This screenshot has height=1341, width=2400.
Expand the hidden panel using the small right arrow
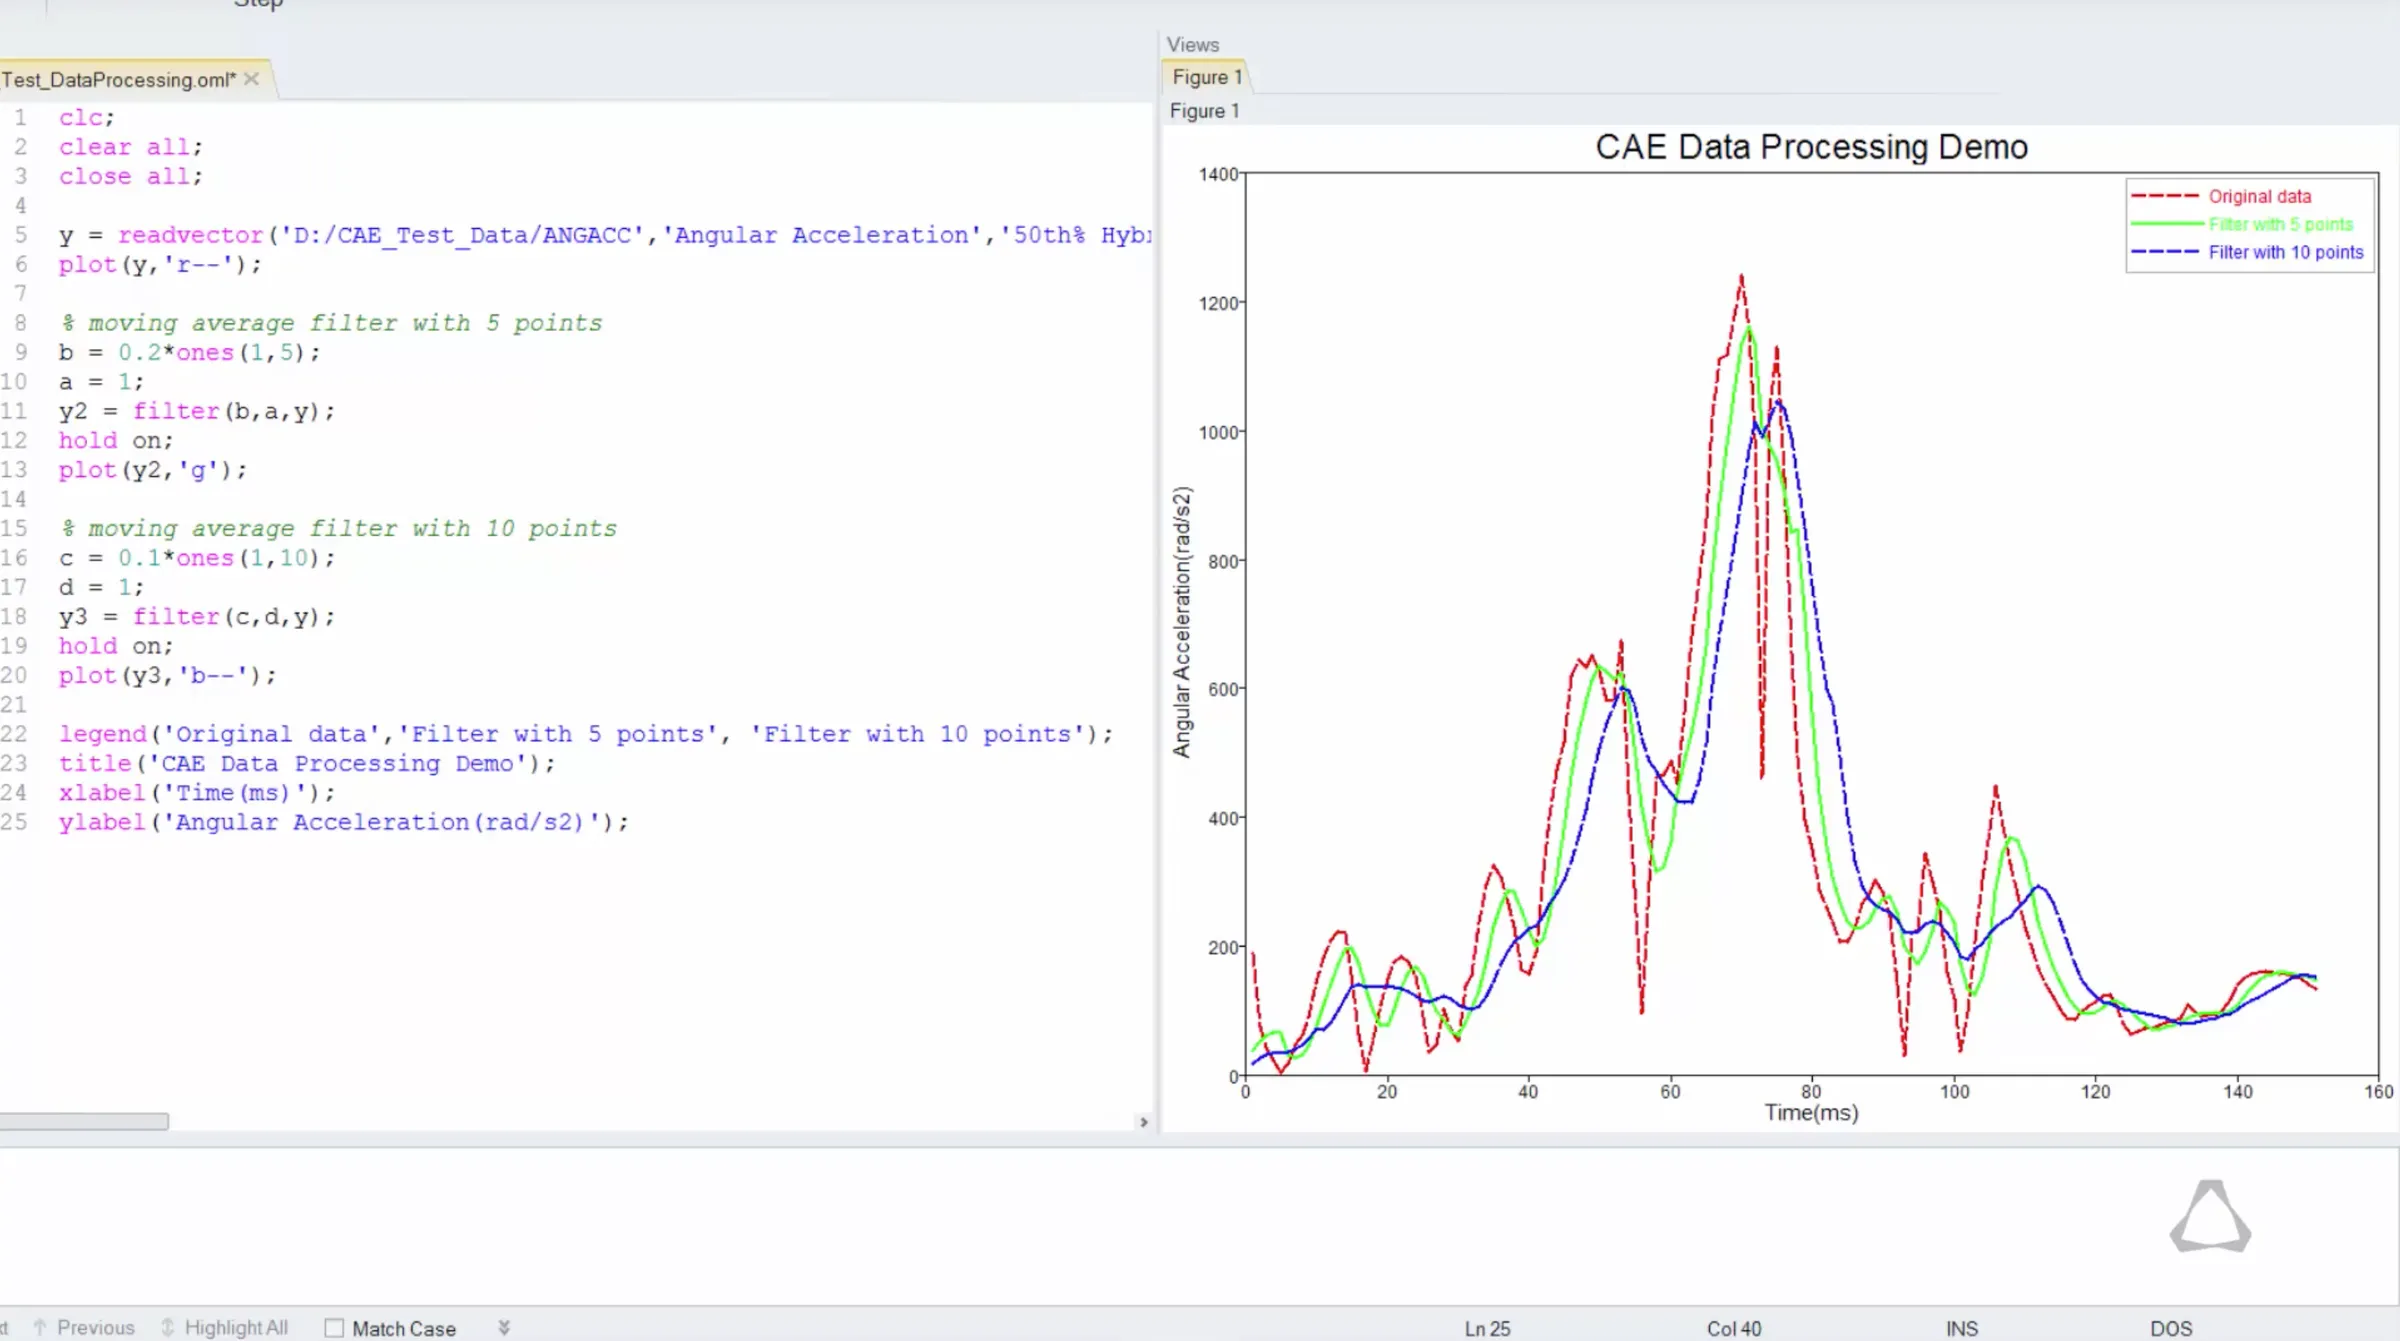1143,1123
